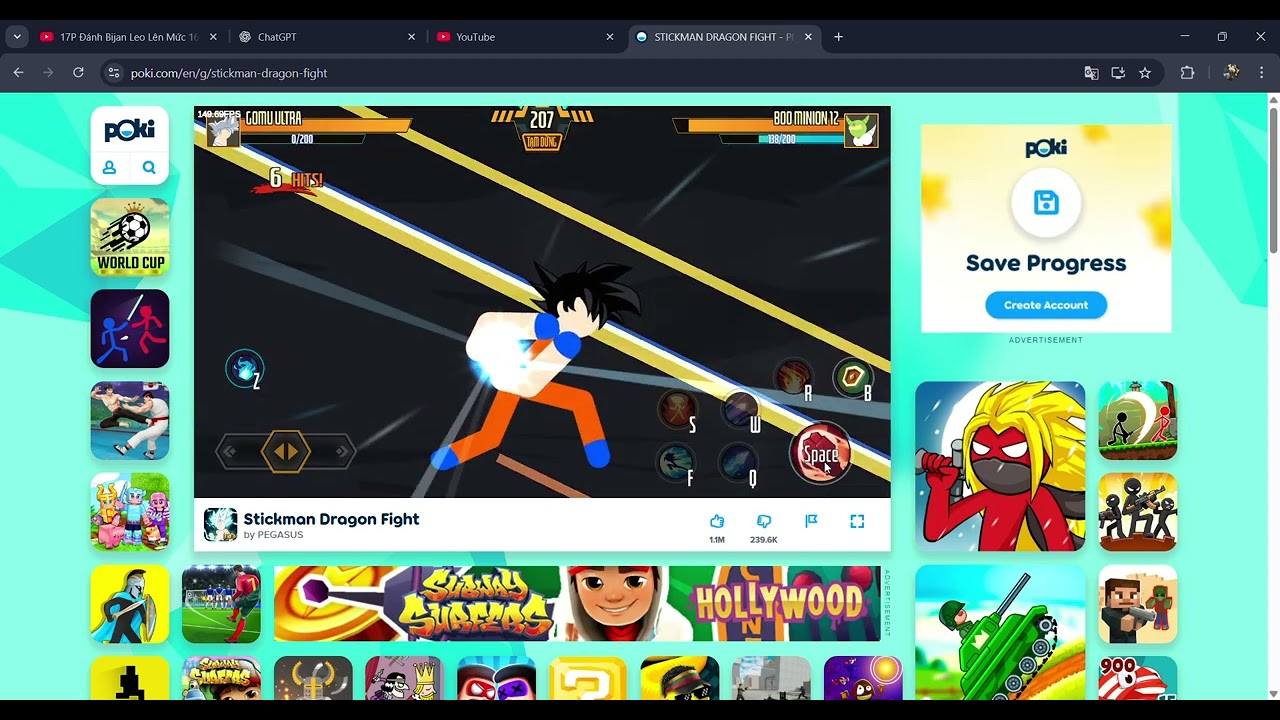The height and width of the screenshot is (720, 1280).
Task: Open the red stickman with yellow hair game
Action: pos(1000,466)
